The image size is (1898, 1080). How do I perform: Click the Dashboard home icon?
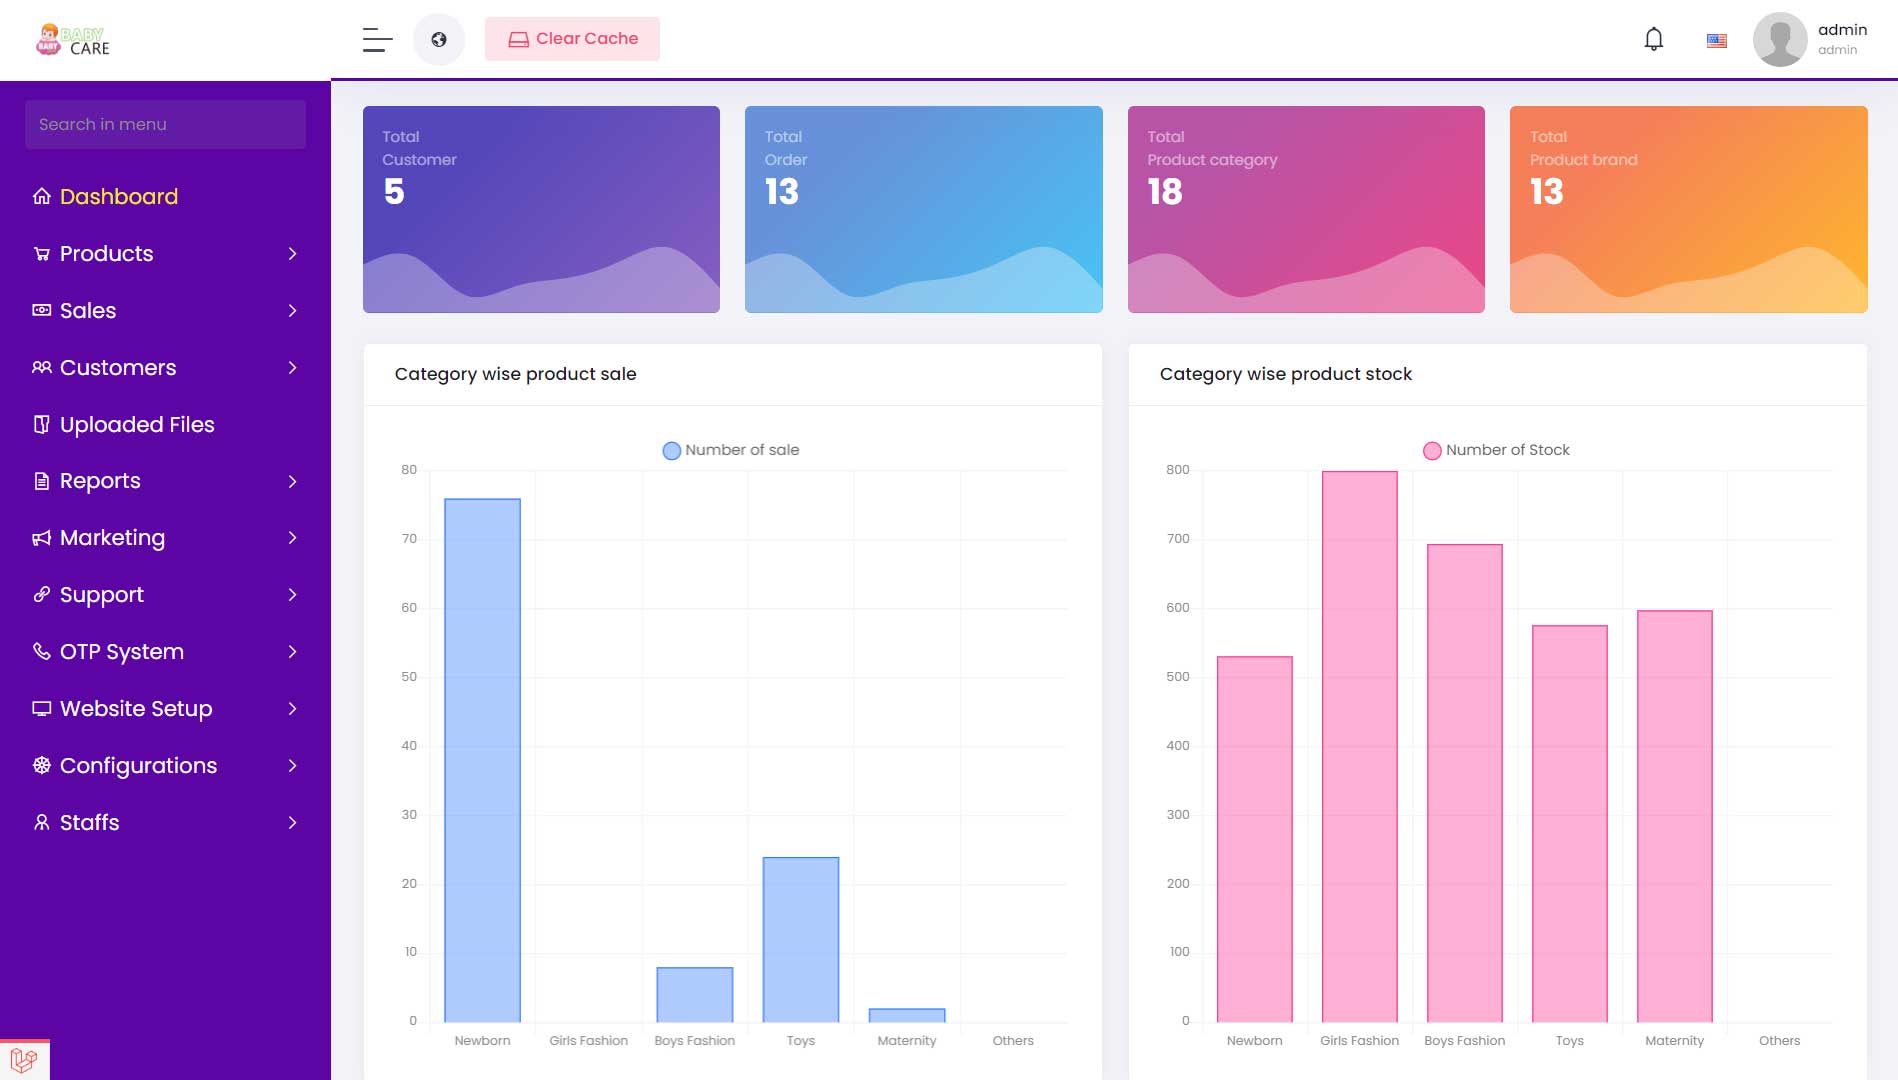click(41, 196)
